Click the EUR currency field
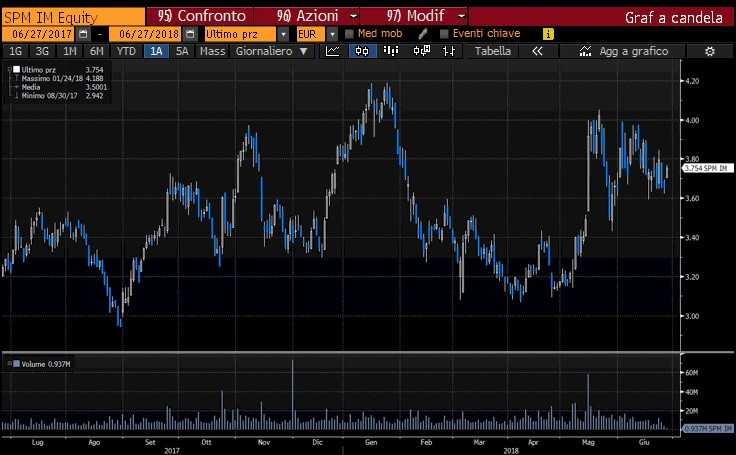 point(311,34)
